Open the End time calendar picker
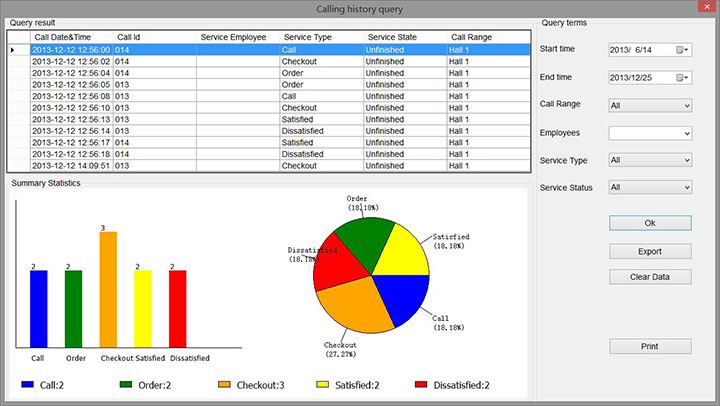The height and width of the screenshot is (406, 720). tap(683, 77)
